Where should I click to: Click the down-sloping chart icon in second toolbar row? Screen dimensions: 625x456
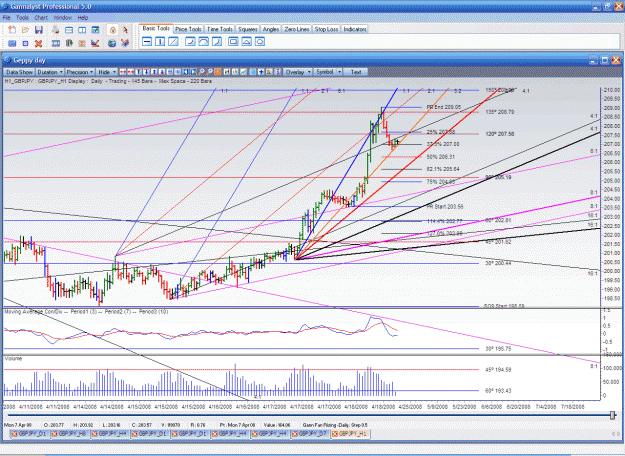pos(95,43)
